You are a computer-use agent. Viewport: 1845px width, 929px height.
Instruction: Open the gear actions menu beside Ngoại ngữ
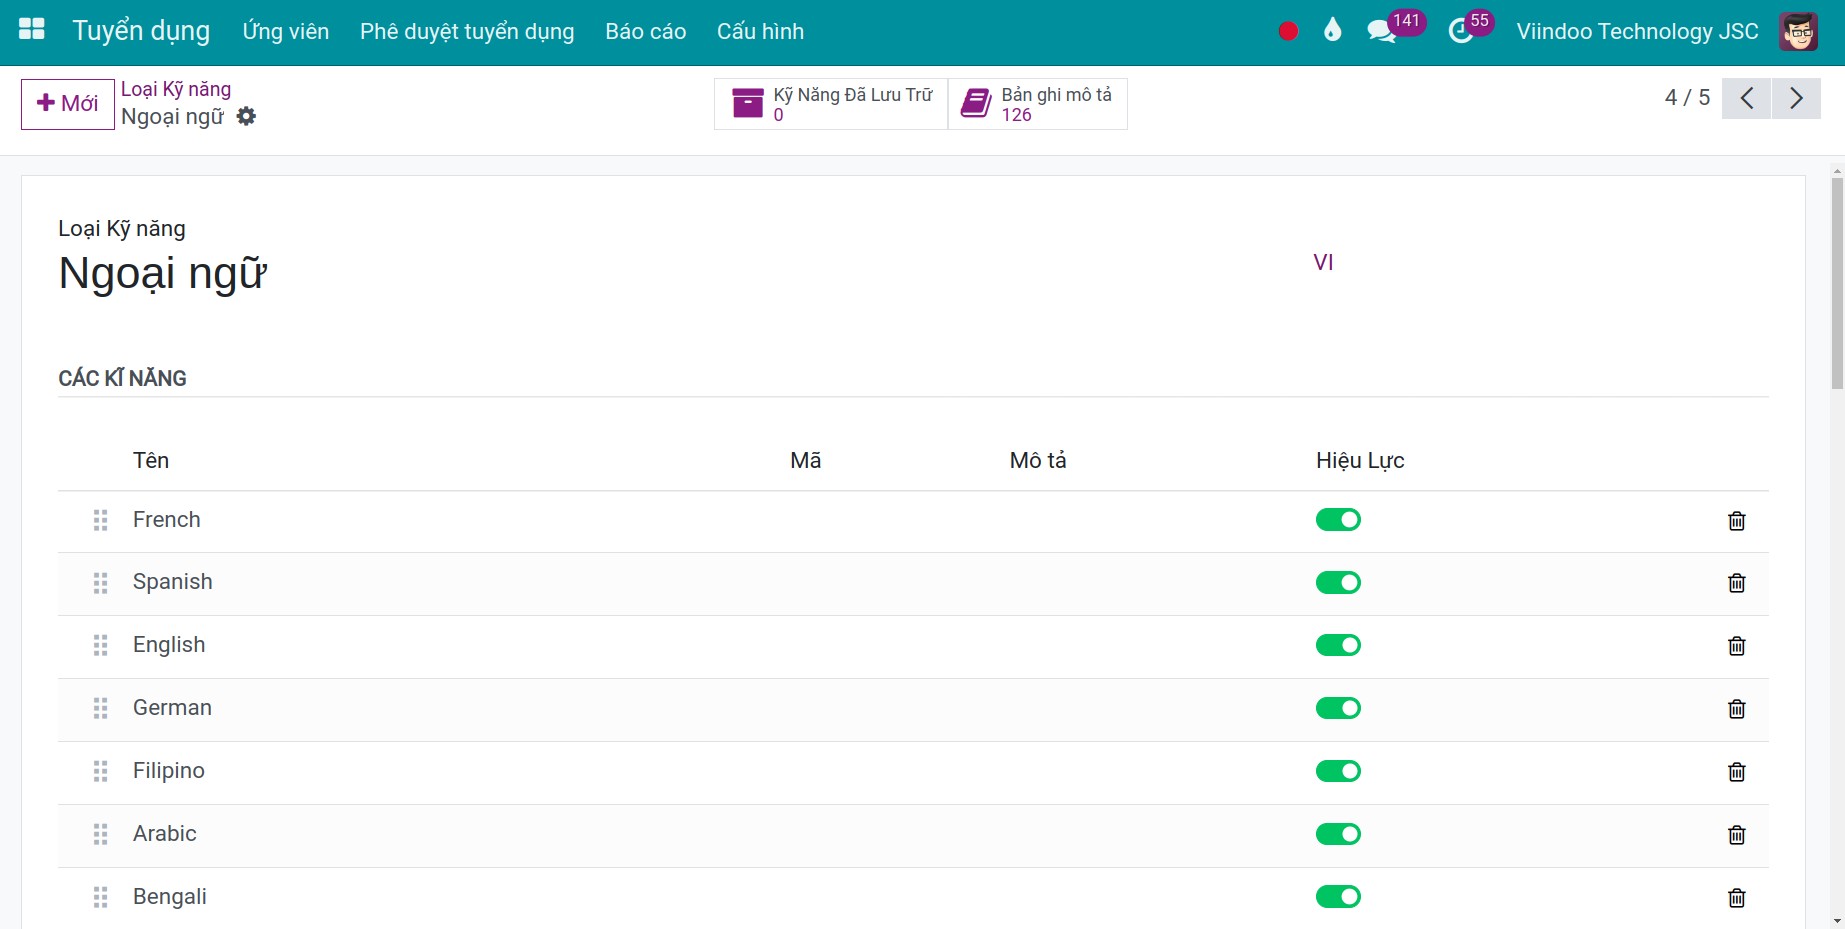point(246,117)
